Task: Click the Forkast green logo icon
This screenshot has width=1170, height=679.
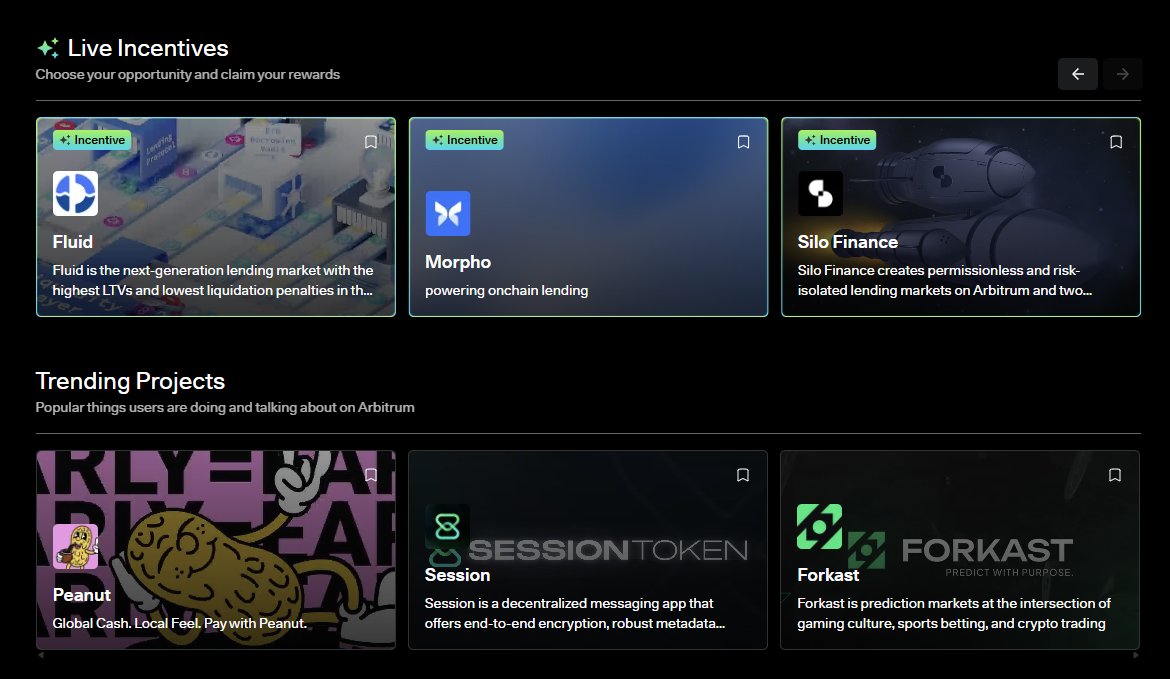Action: point(819,526)
